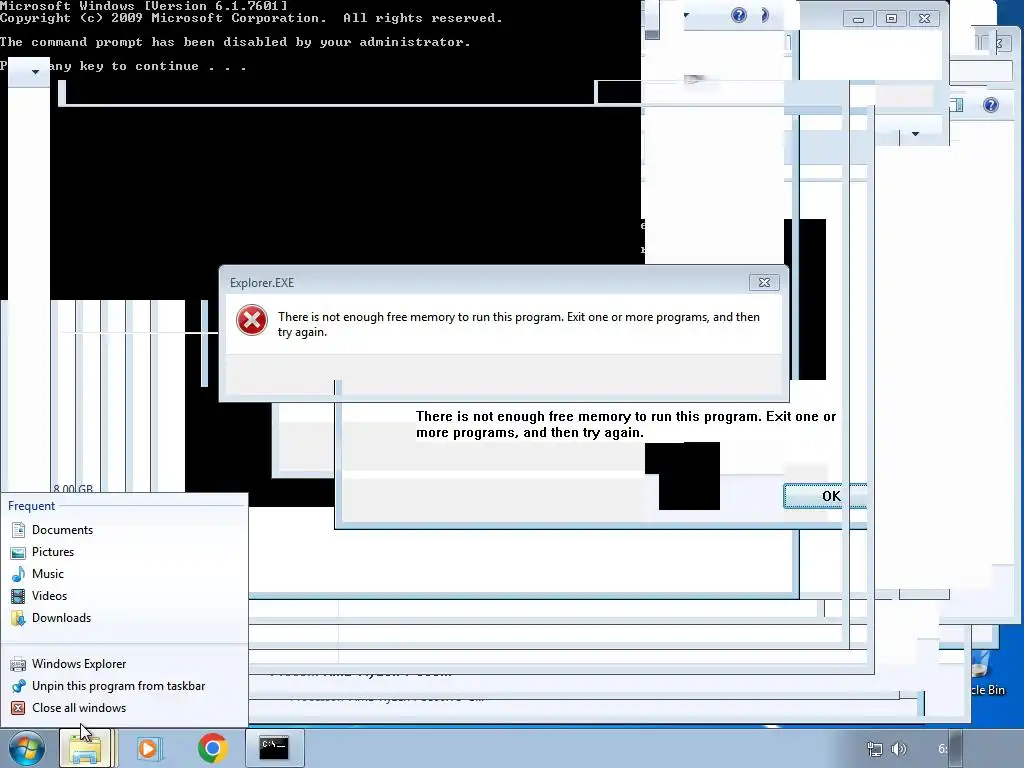The image size is (1024, 768).
Task: Click the Unpin pushpin icon
Action: 18,686
